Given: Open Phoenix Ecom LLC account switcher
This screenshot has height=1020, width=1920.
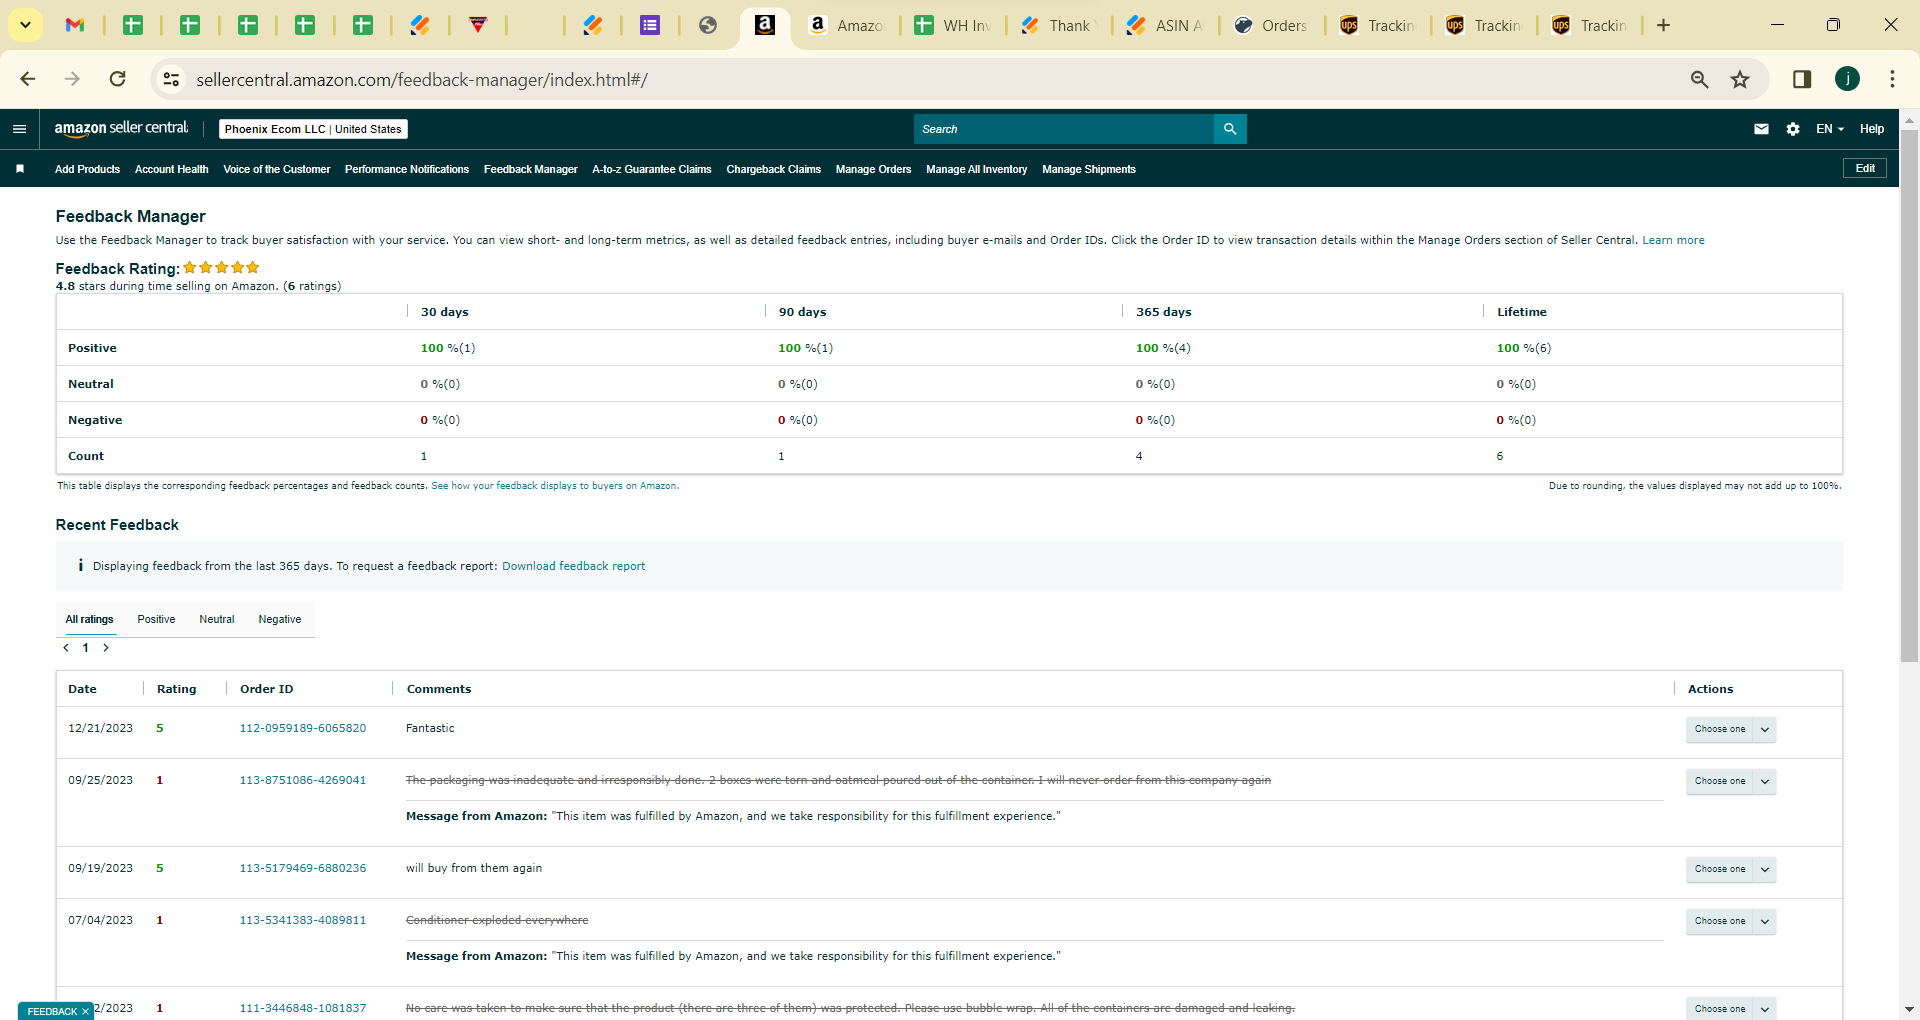Looking at the screenshot, I should tap(313, 129).
